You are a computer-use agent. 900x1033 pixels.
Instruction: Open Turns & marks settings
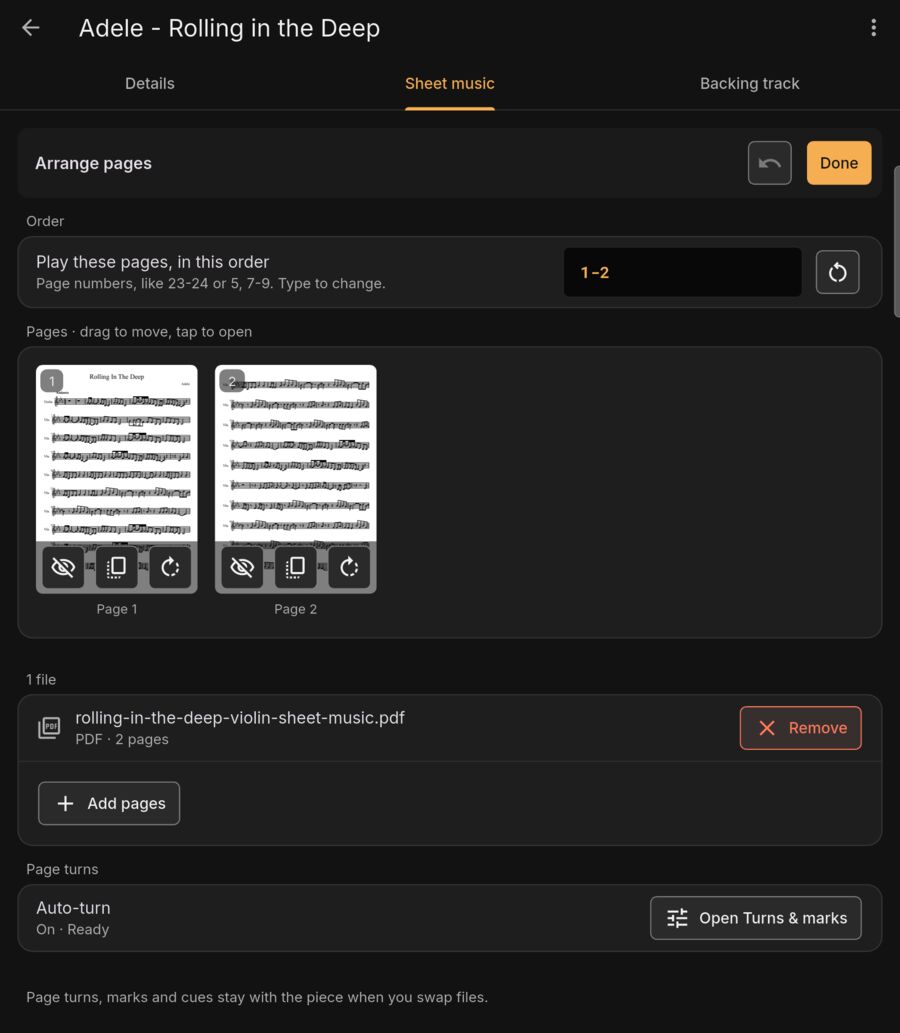click(x=756, y=918)
